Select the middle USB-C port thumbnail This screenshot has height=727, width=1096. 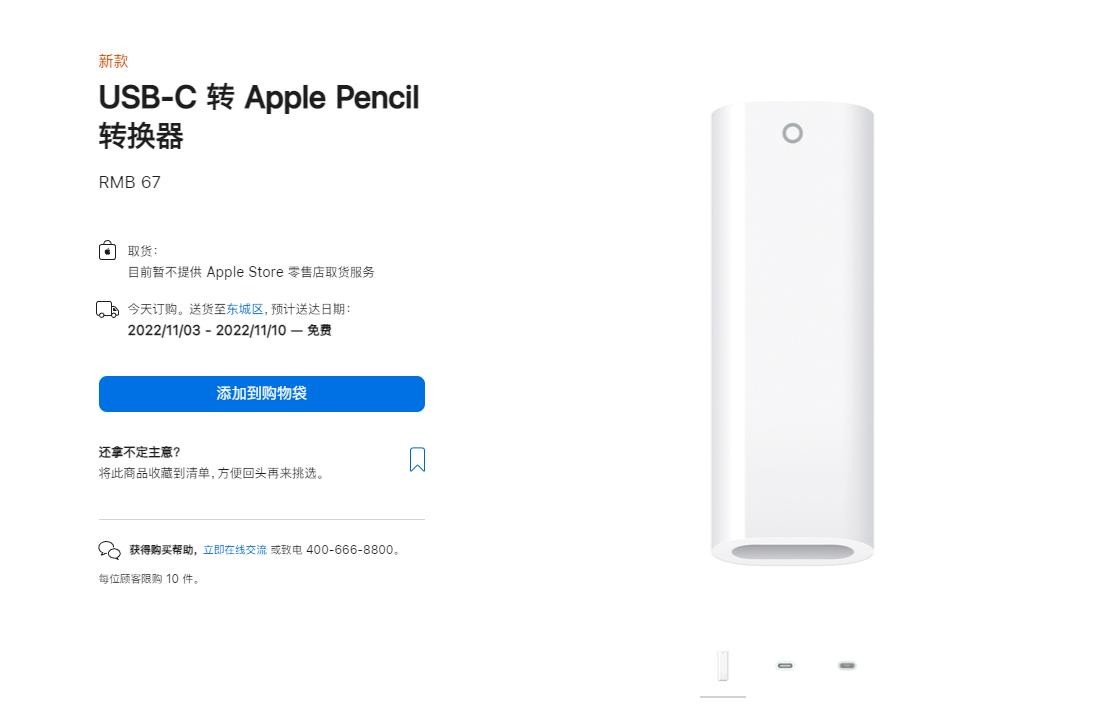[785, 664]
